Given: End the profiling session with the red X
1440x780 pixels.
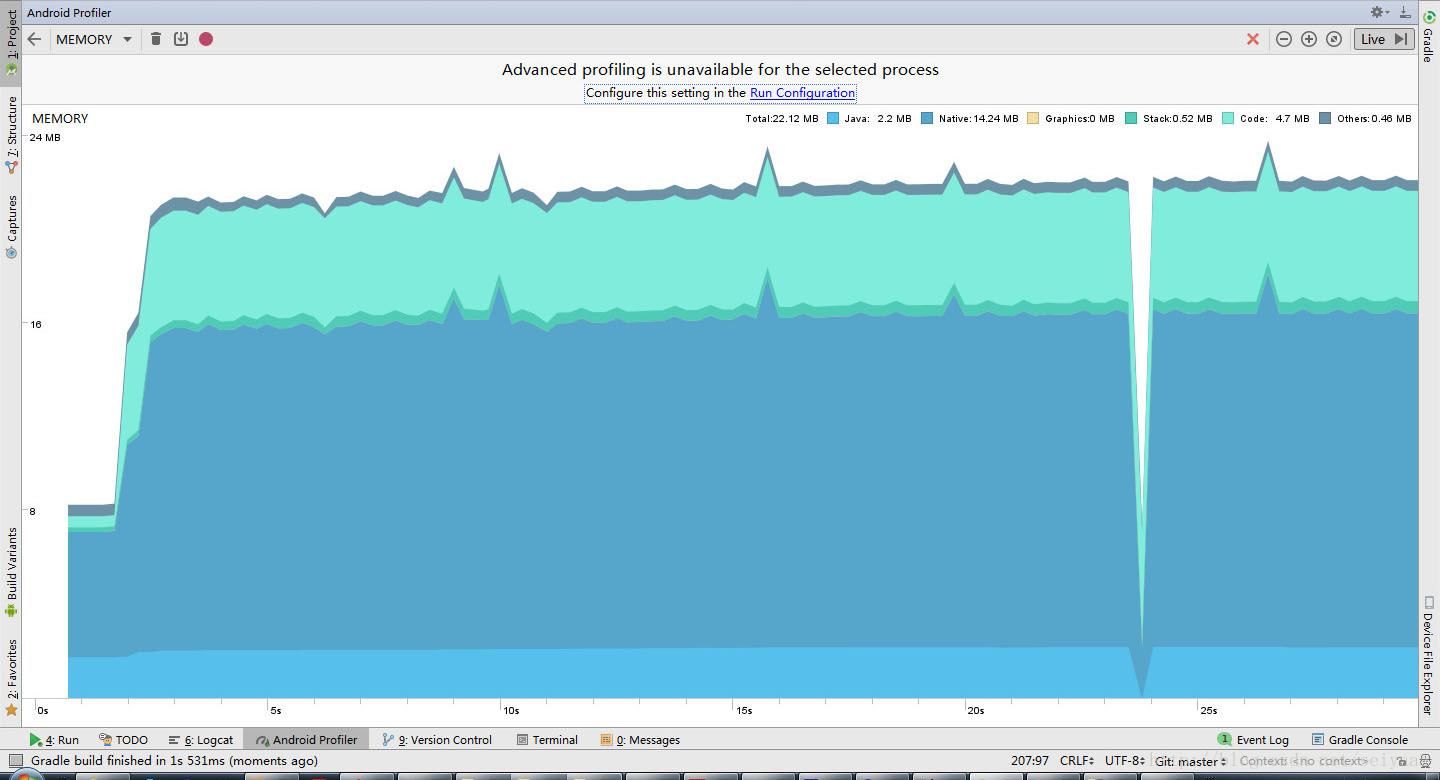Looking at the screenshot, I should point(1252,39).
